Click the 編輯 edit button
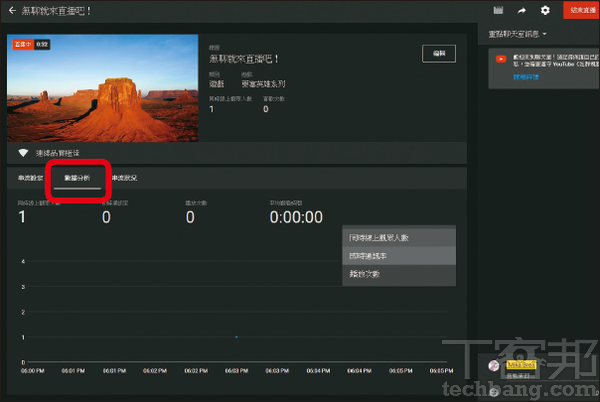The image size is (600, 402). click(x=438, y=54)
